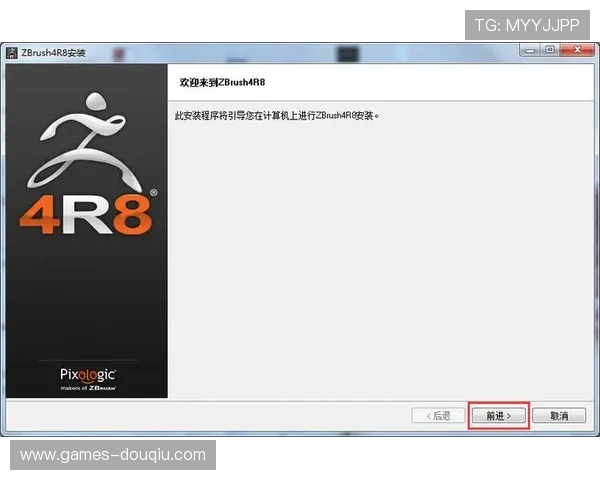
Task: Click the orange 4R8 logo
Action: 83,214
